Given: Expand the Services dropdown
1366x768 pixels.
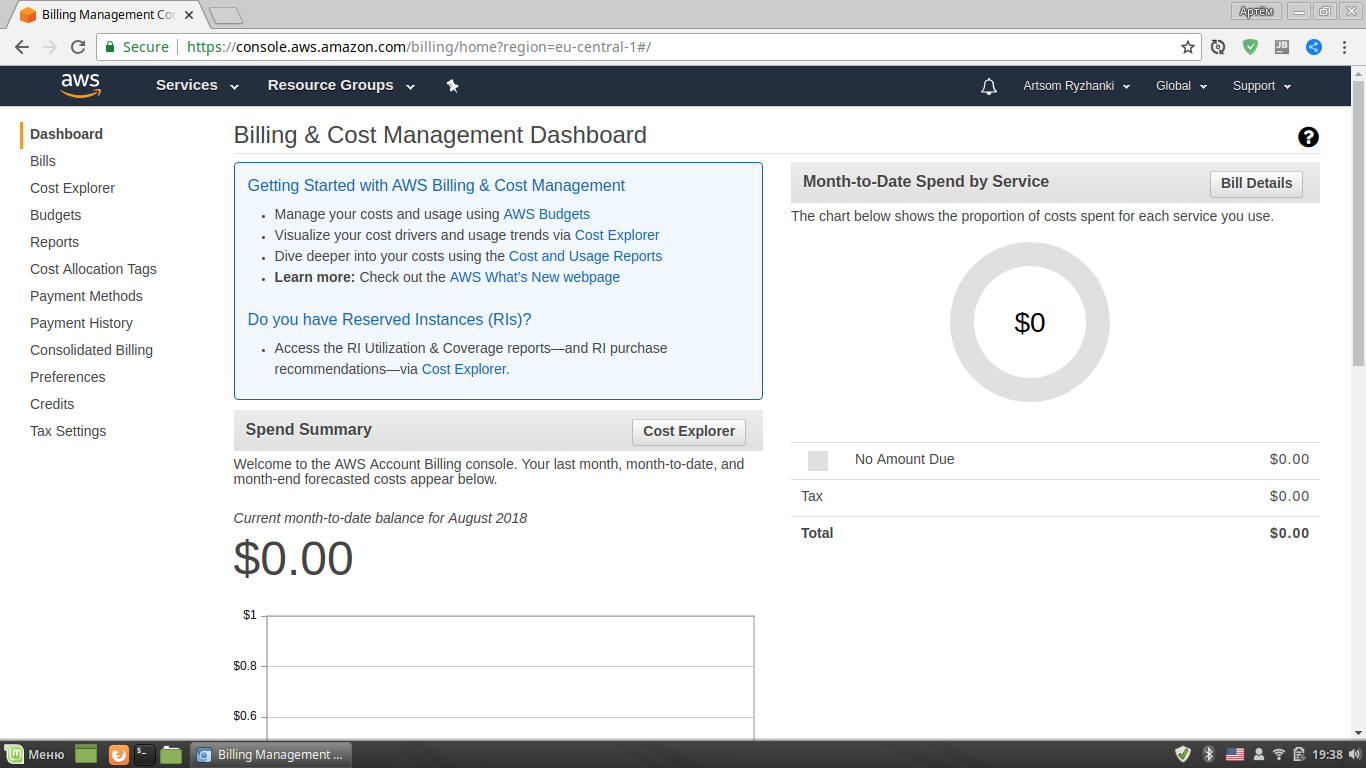Looking at the screenshot, I should click(x=197, y=86).
